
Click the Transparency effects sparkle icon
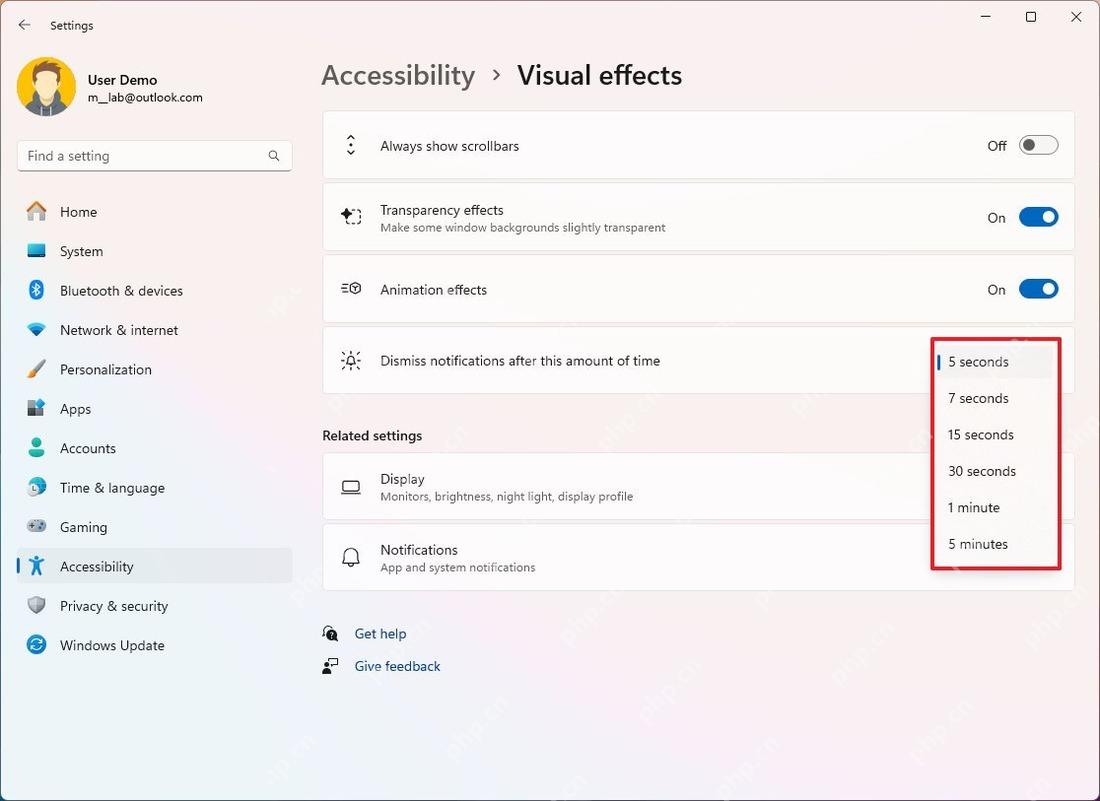click(x=351, y=217)
